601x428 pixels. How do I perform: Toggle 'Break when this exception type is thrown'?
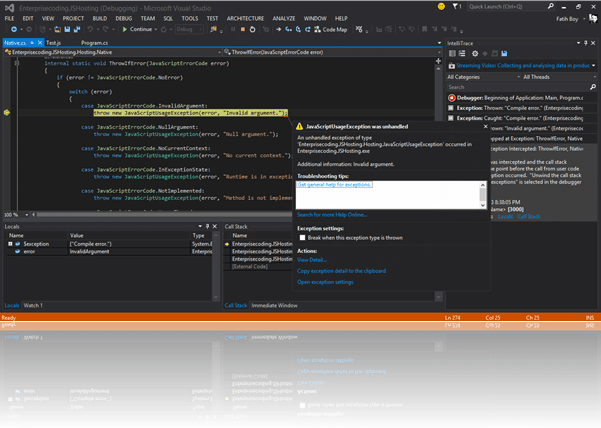coord(302,238)
